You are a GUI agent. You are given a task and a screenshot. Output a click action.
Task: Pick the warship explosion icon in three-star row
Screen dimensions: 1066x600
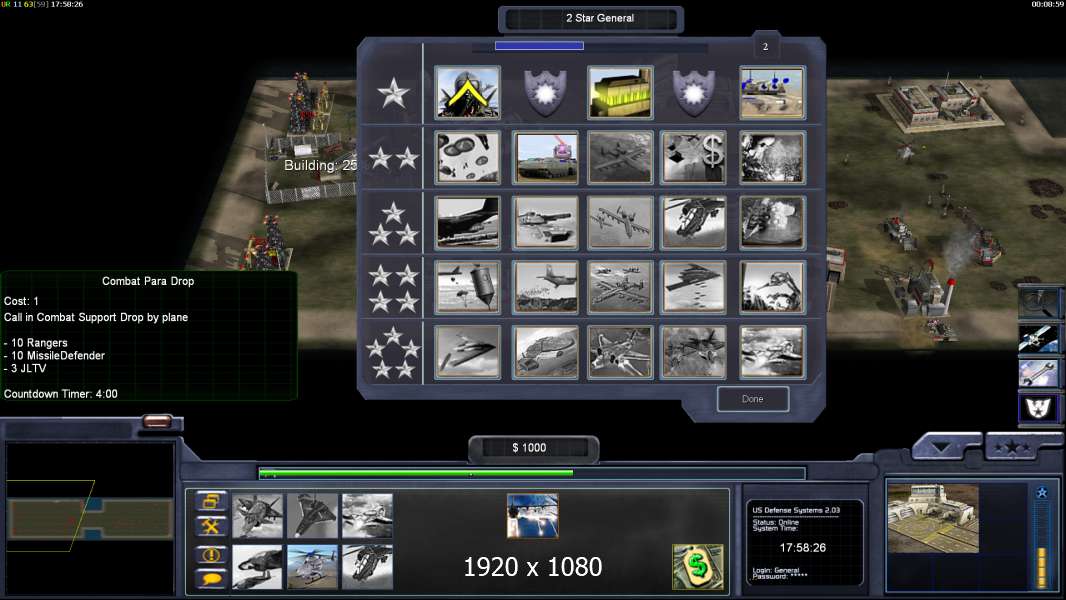click(x=772, y=223)
